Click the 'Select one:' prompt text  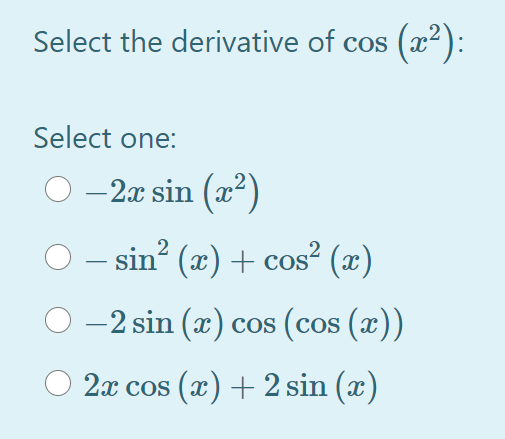[105, 138]
